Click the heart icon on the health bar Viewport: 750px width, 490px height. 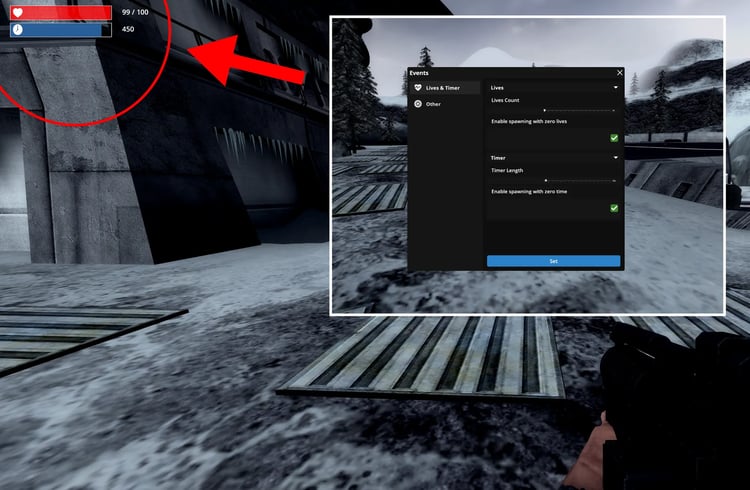tap(18, 12)
